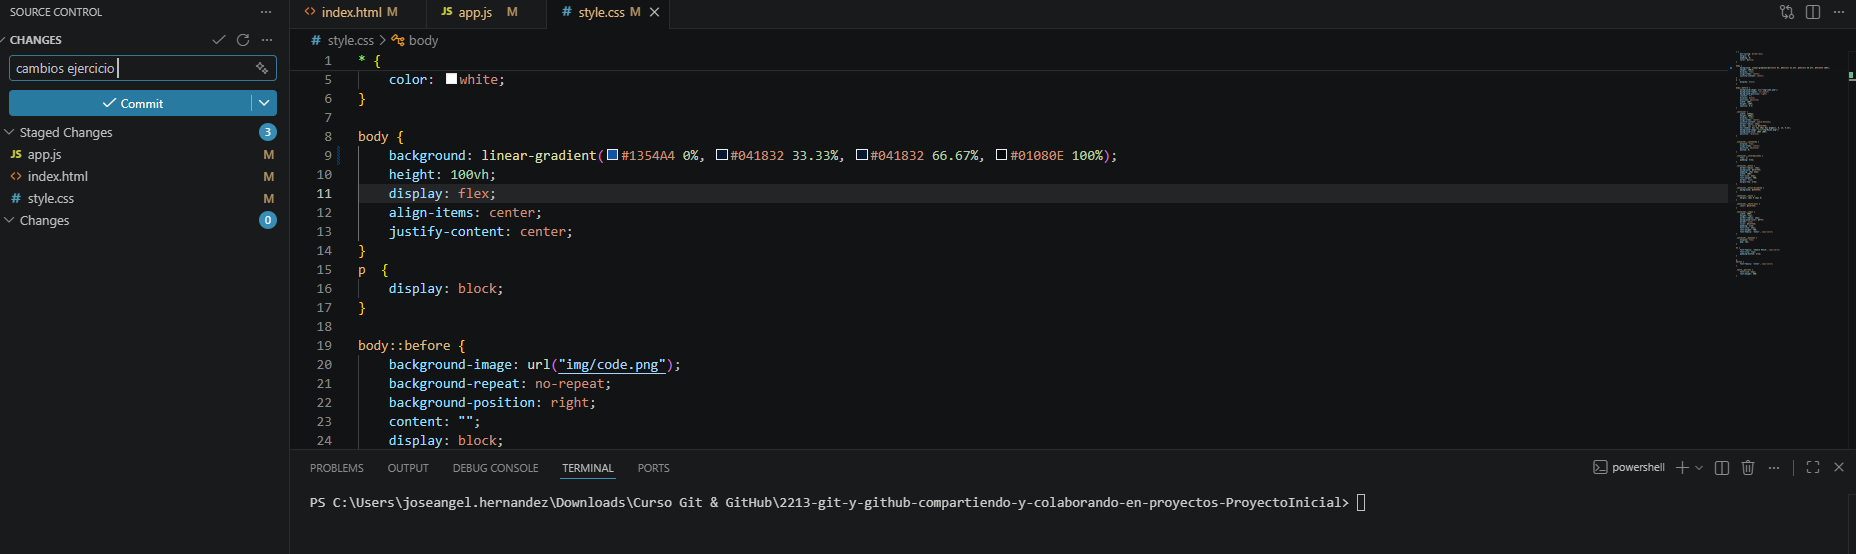Open terminal panel more actions ellipsis
1856x554 pixels.
(x=1774, y=467)
